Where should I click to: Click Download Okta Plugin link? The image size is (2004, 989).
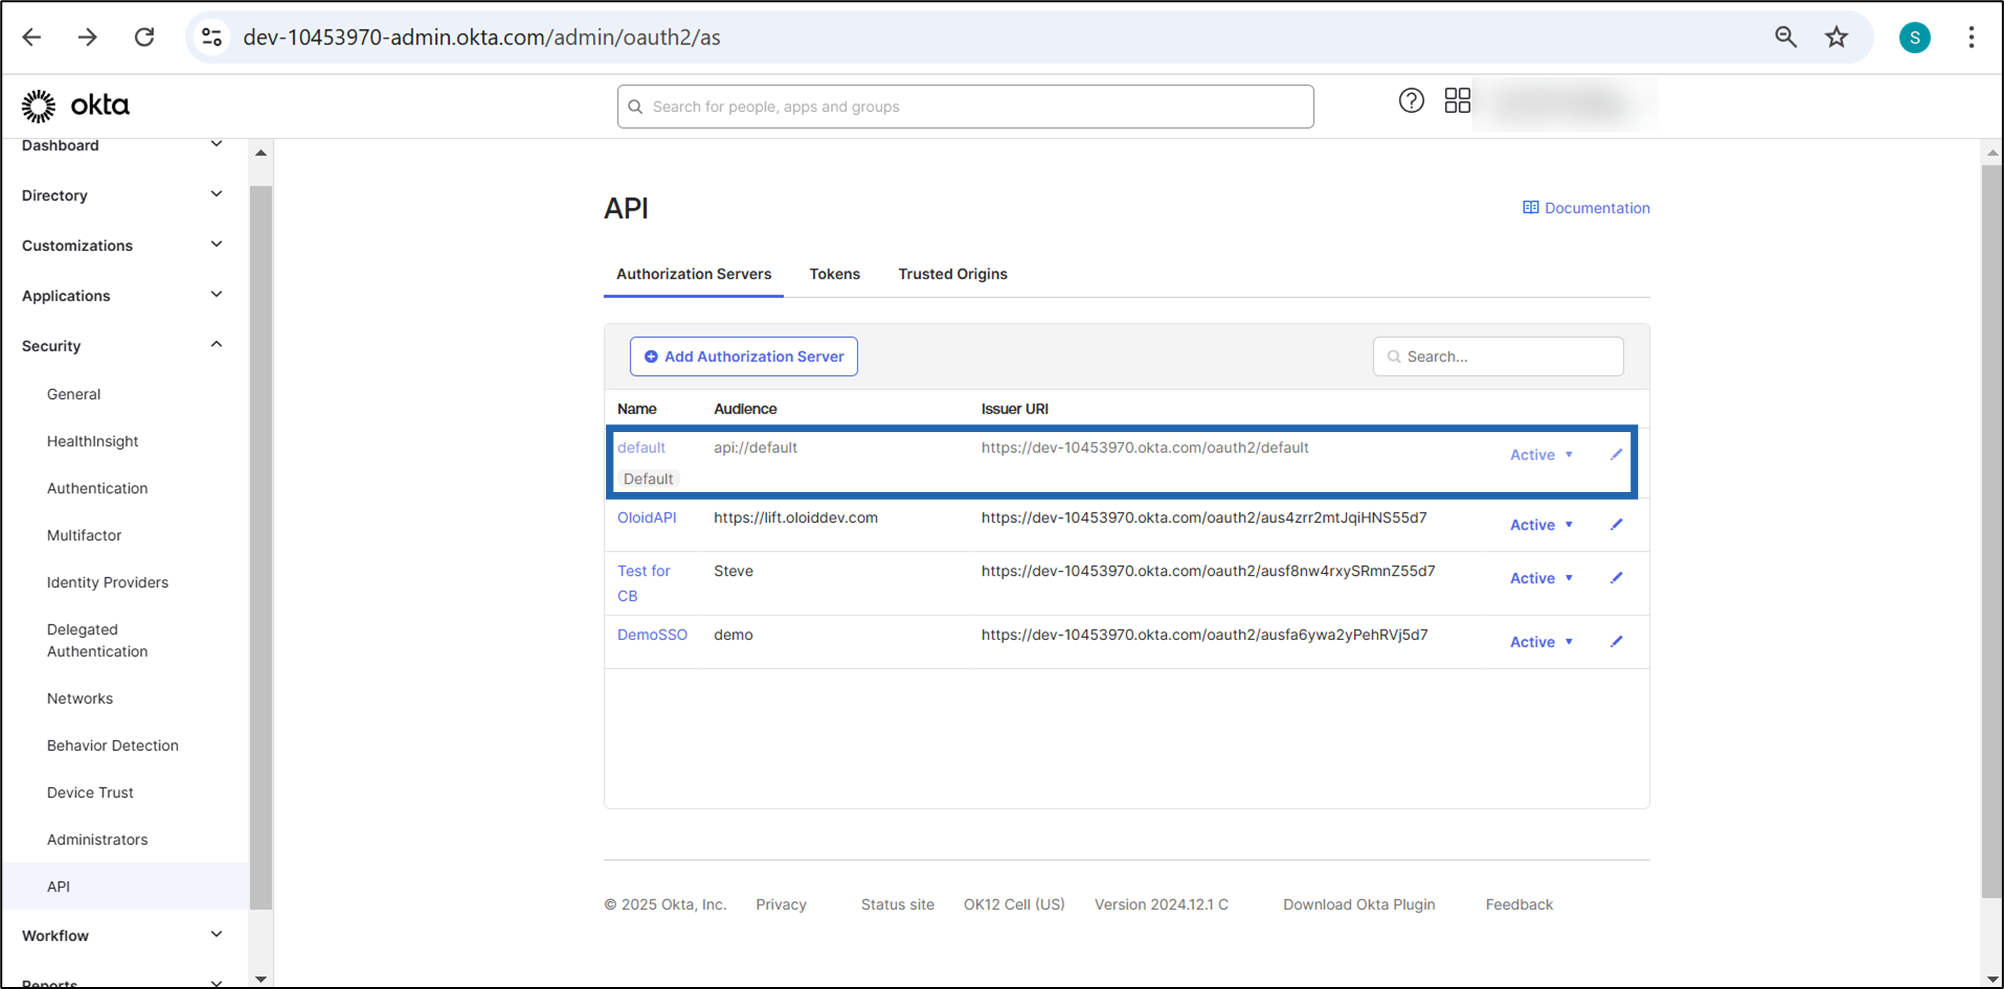tap(1359, 904)
